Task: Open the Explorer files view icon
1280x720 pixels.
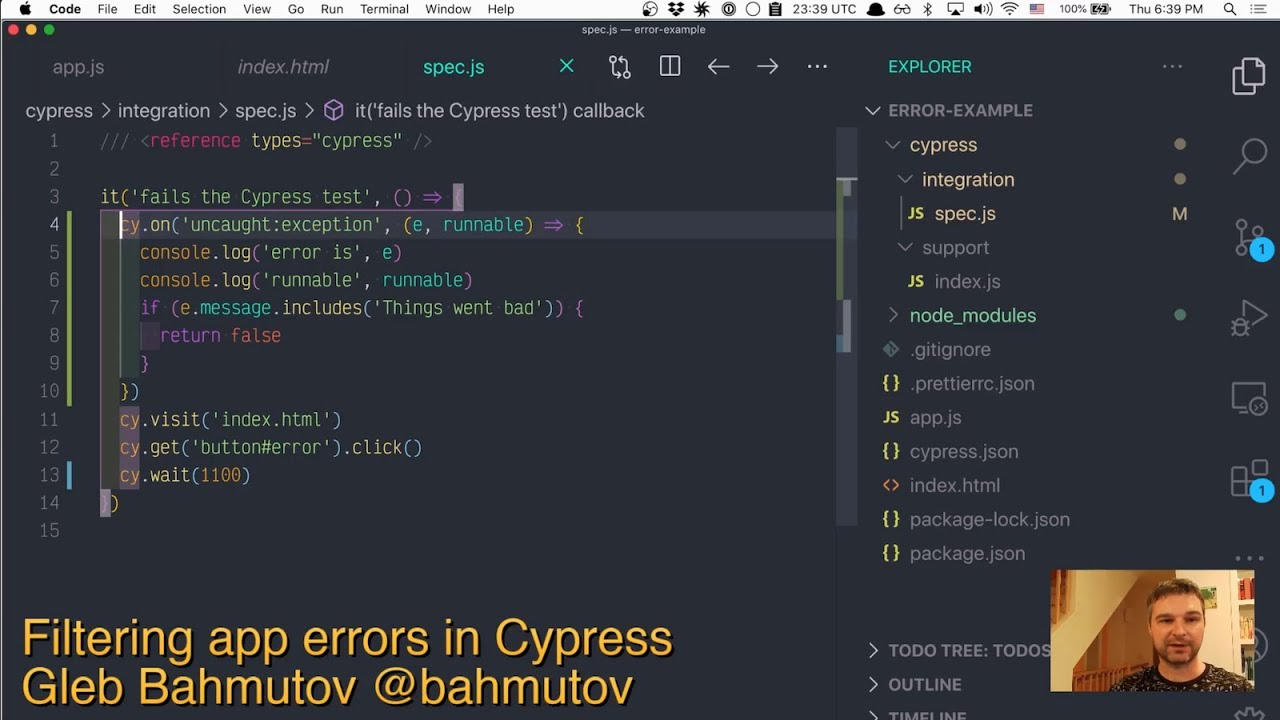Action: pyautogui.click(x=1248, y=77)
